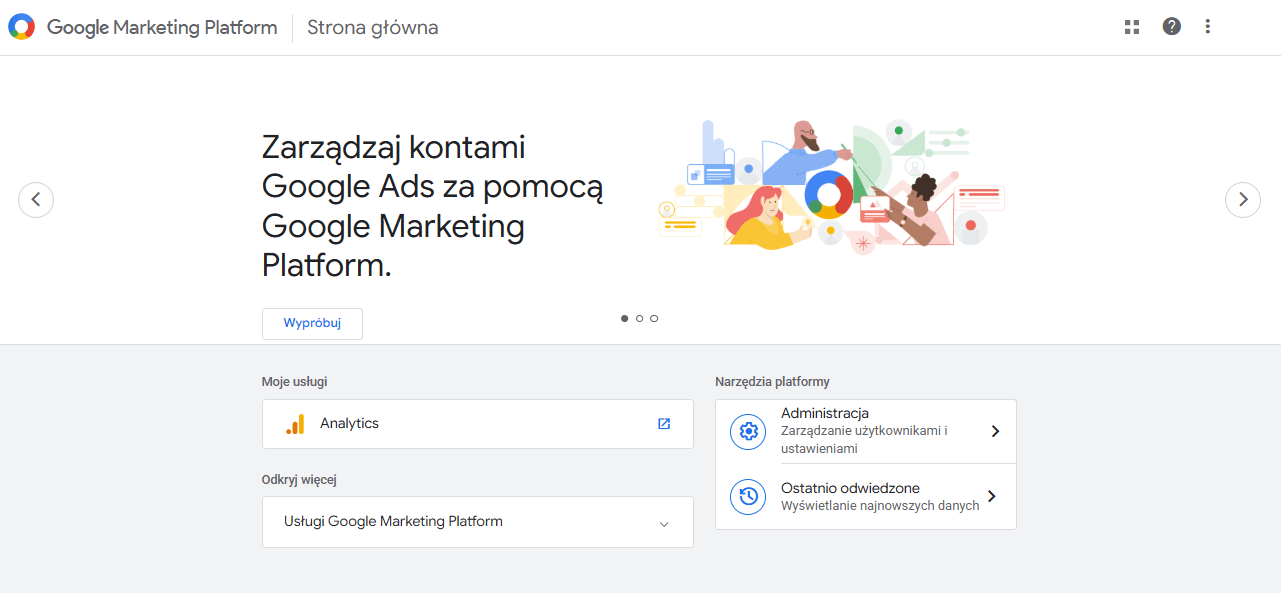Open the Google apps grid icon
The image size is (1281, 593).
1131,27
